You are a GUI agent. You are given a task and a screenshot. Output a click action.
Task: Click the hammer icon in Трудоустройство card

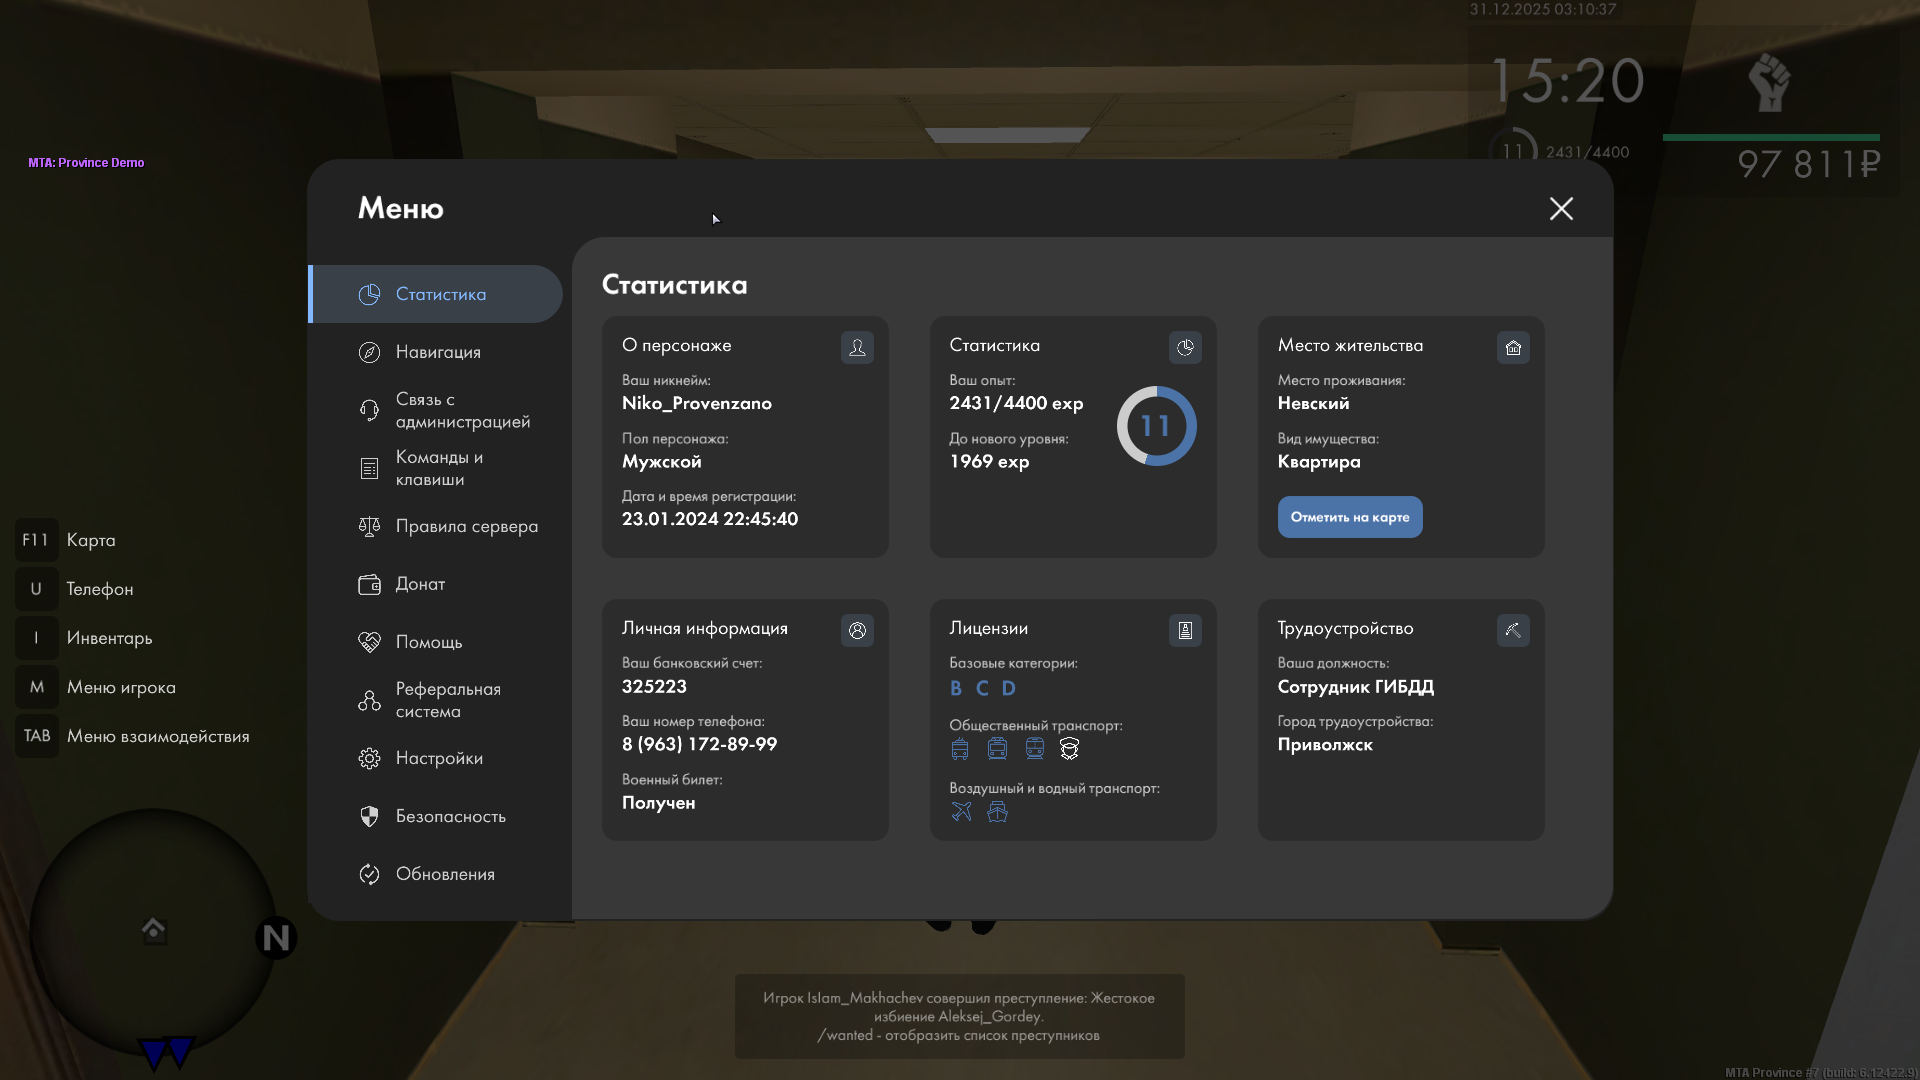(x=1513, y=630)
